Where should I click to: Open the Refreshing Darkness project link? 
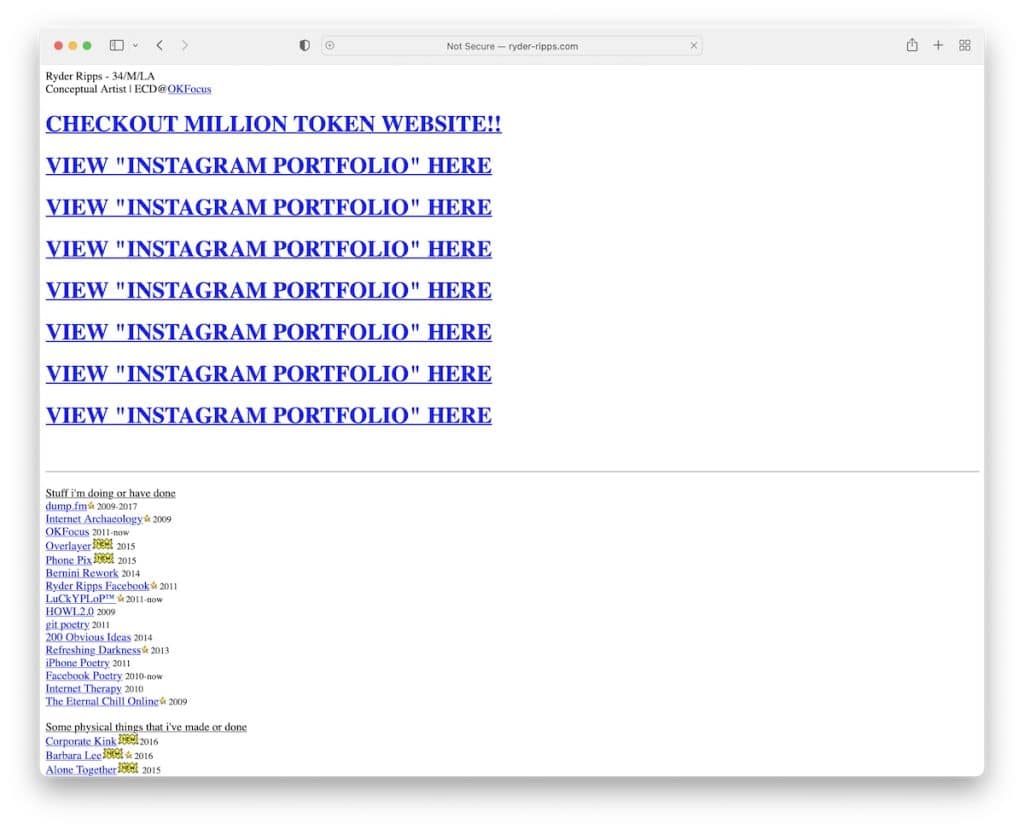pyautogui.click(x=93, y=650)
